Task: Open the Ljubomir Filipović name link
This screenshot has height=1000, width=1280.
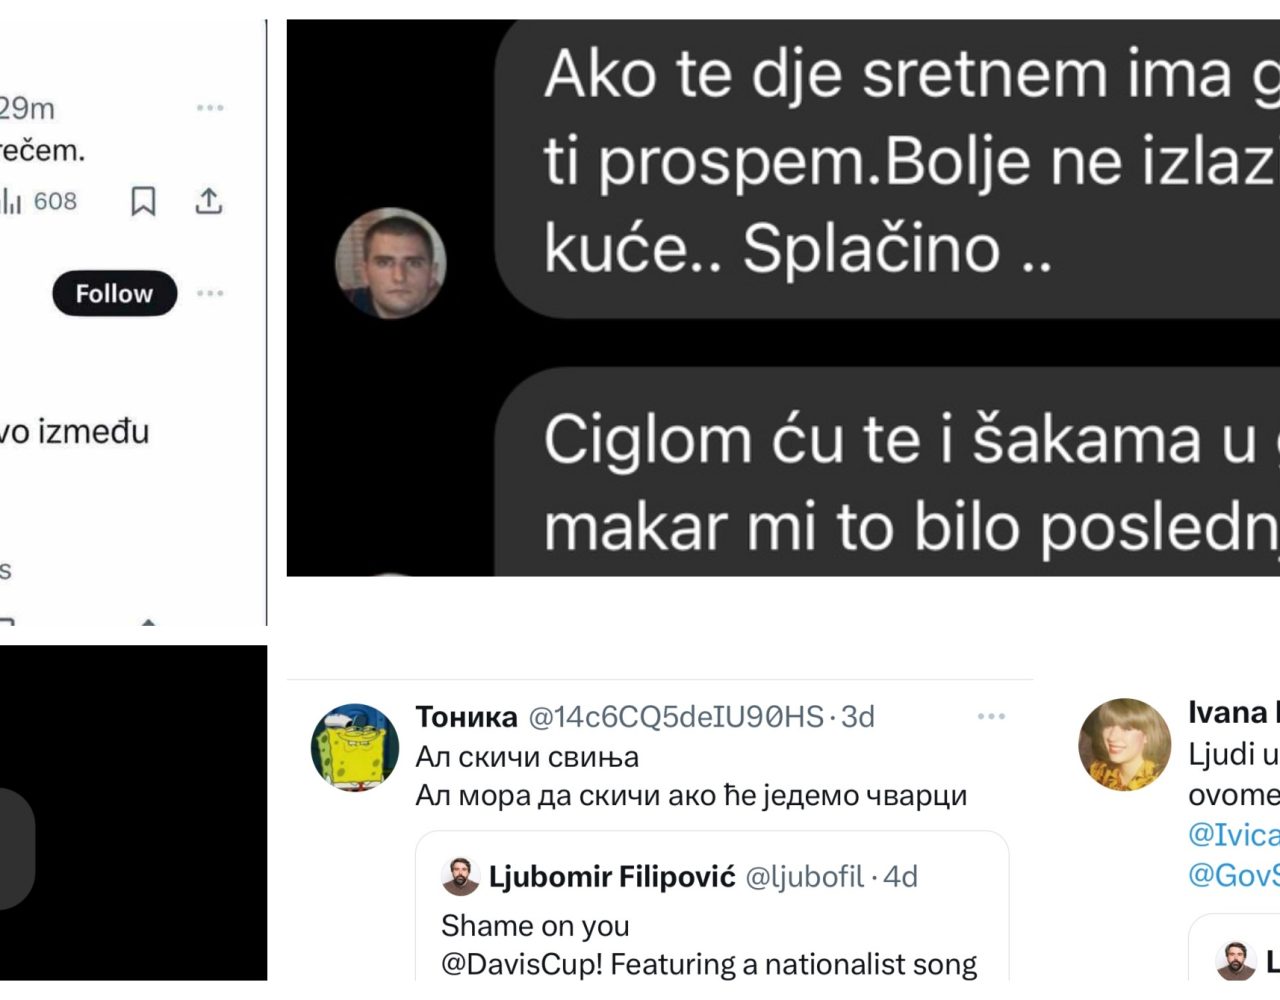Action: tap(612, 877)
